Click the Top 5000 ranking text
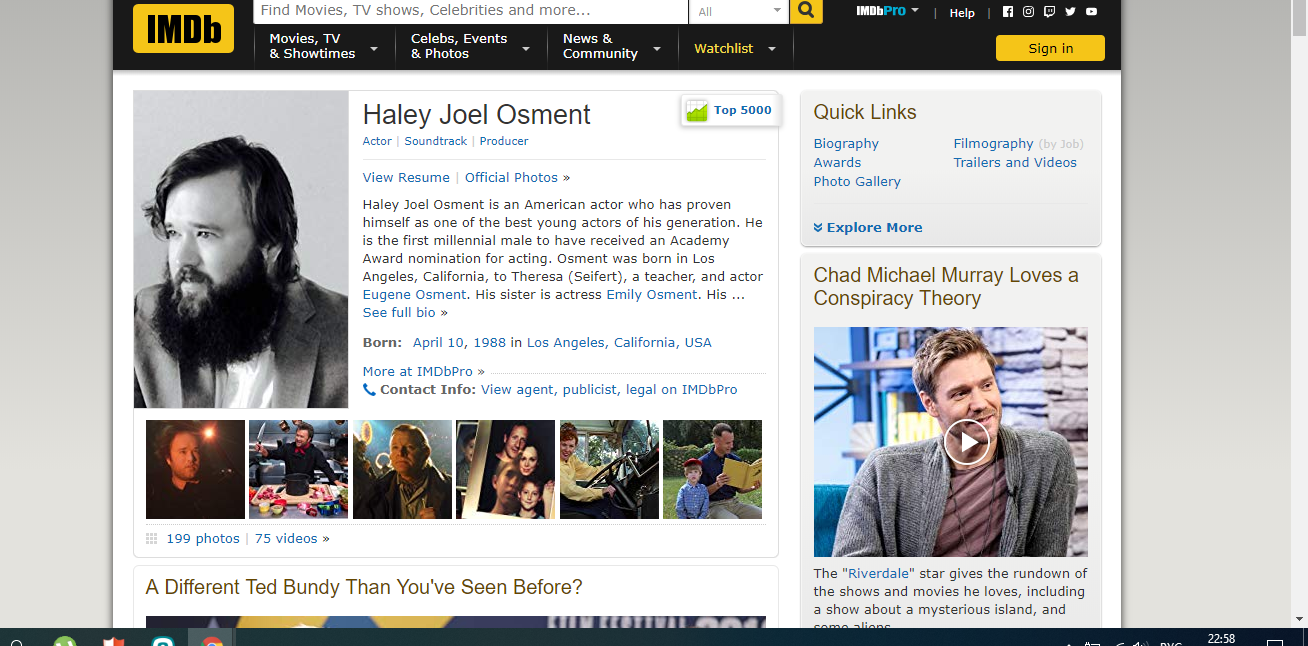 (743, 111)
